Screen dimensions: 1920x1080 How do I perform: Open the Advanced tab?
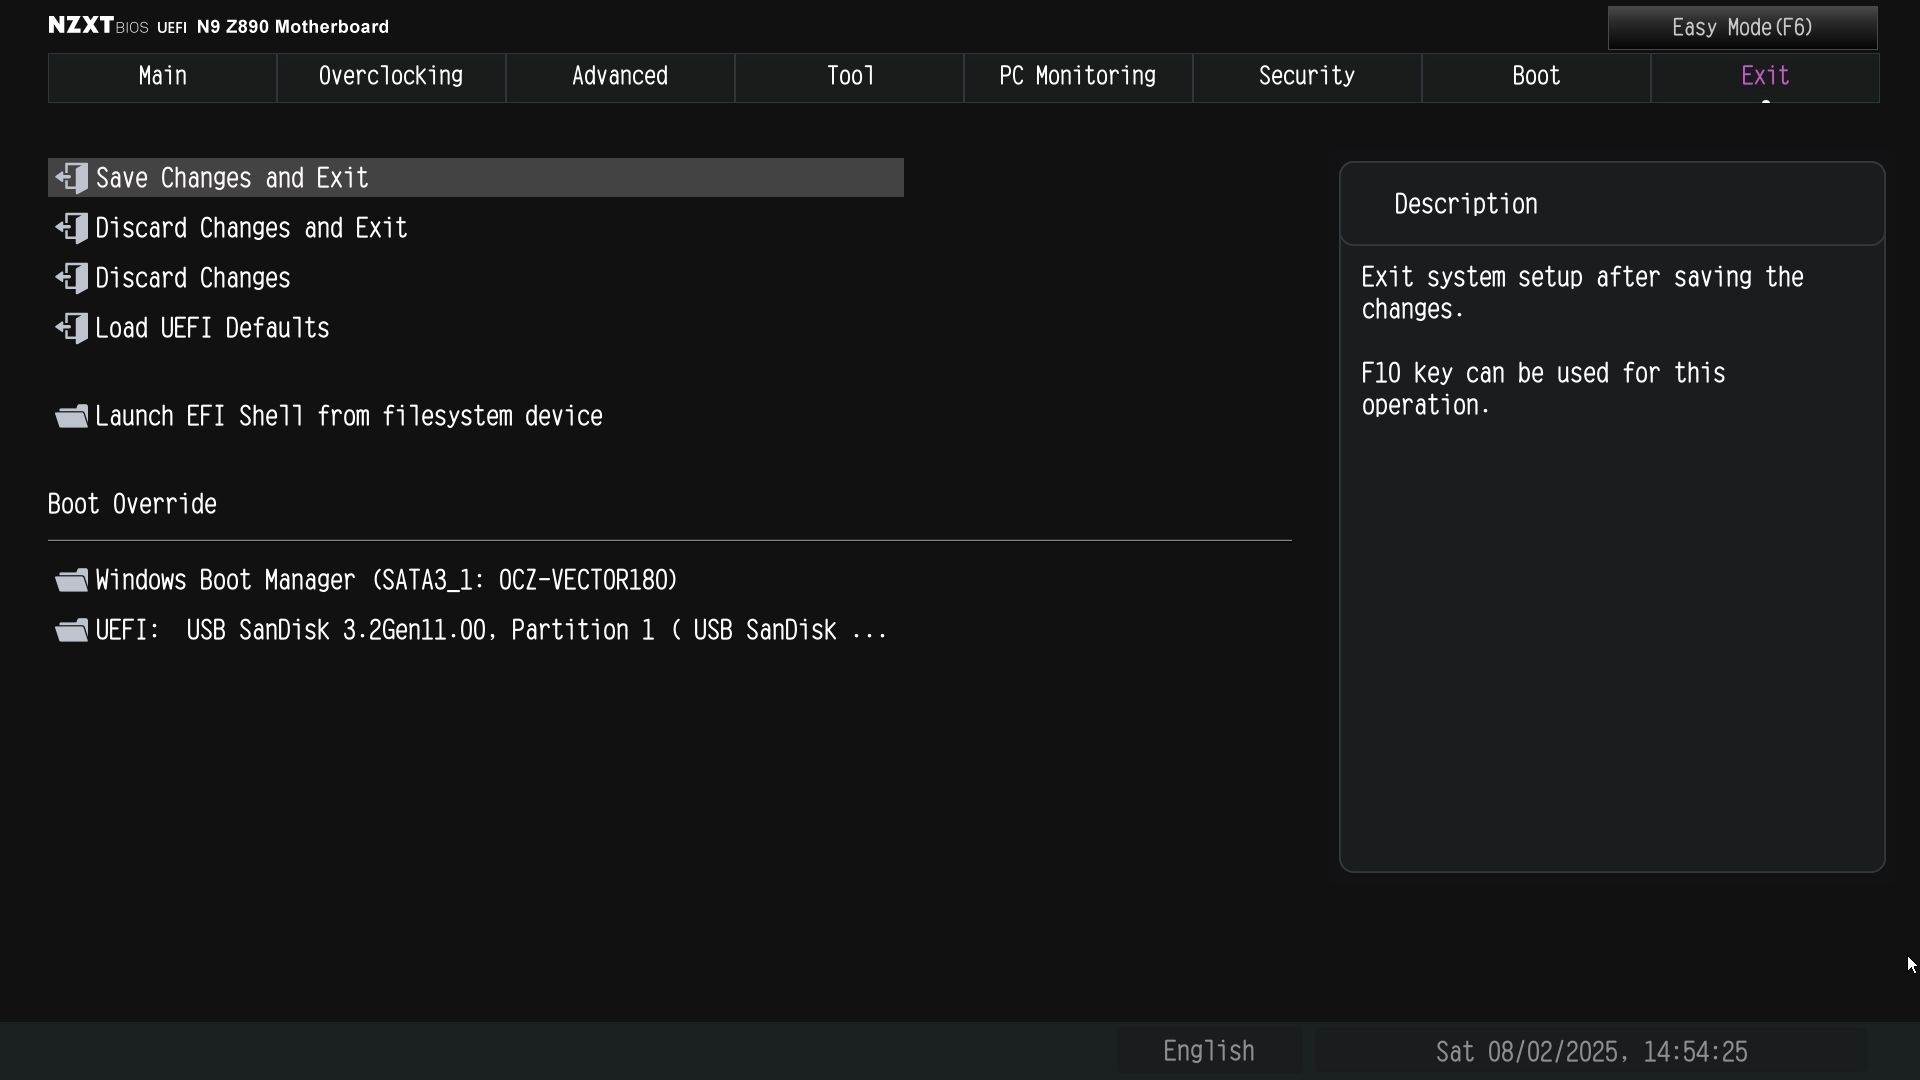(x=620, y=77)
